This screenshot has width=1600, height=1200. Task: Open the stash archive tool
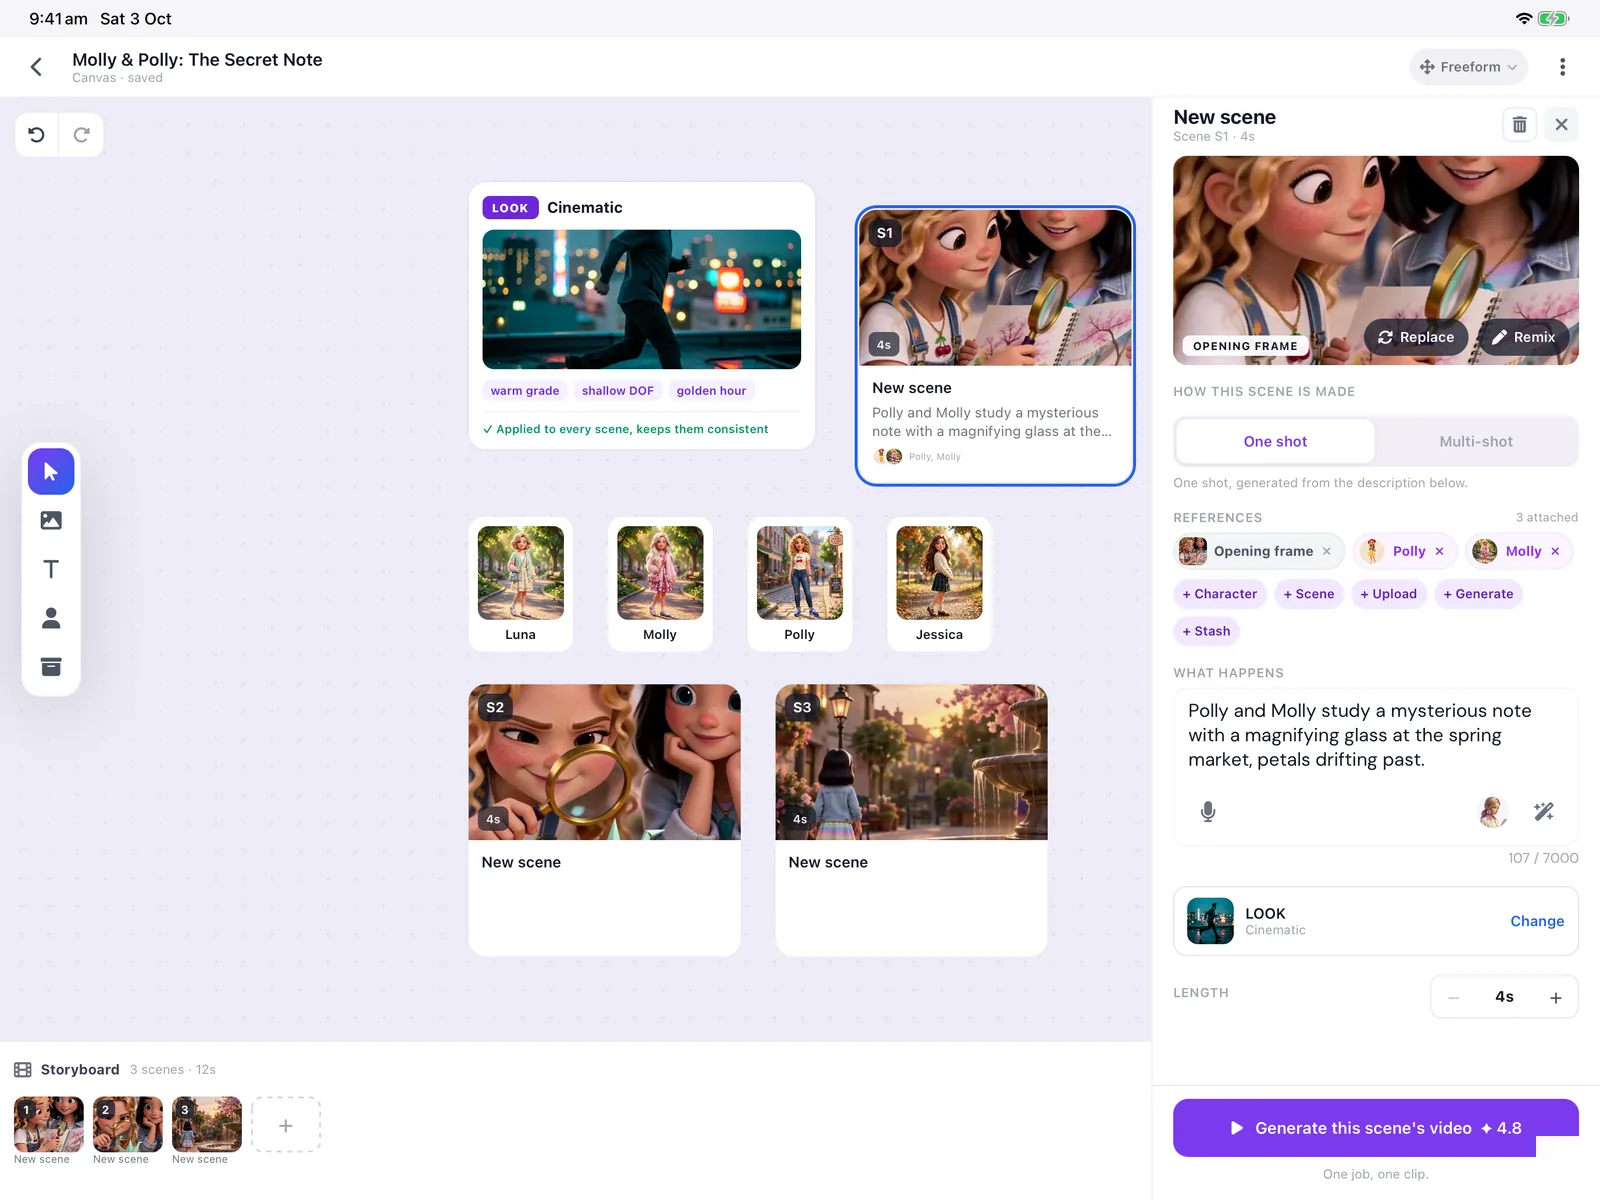click(x=51, y=667)
